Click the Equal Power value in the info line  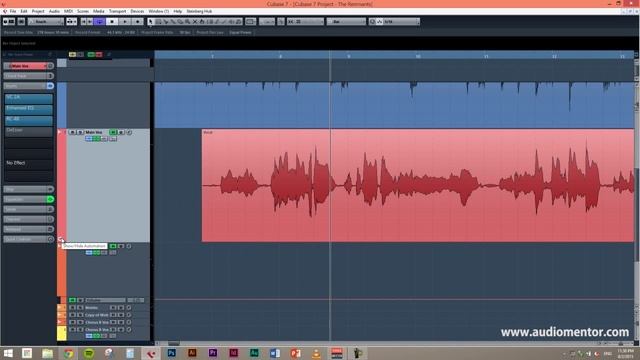pos(240,32)
